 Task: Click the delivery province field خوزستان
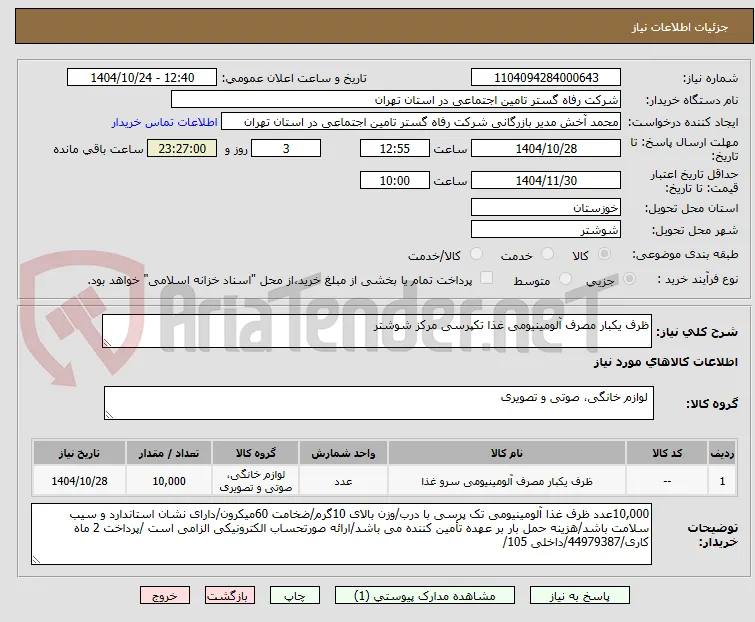(546, 207)
